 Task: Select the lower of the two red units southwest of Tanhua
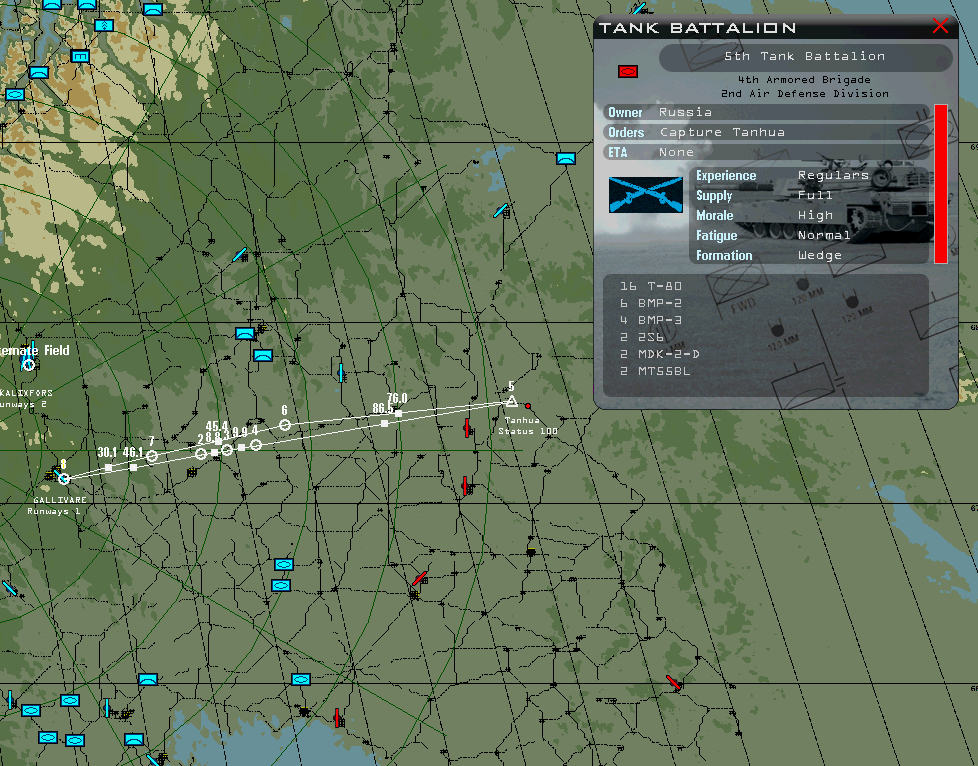click(x=465, y=485)
